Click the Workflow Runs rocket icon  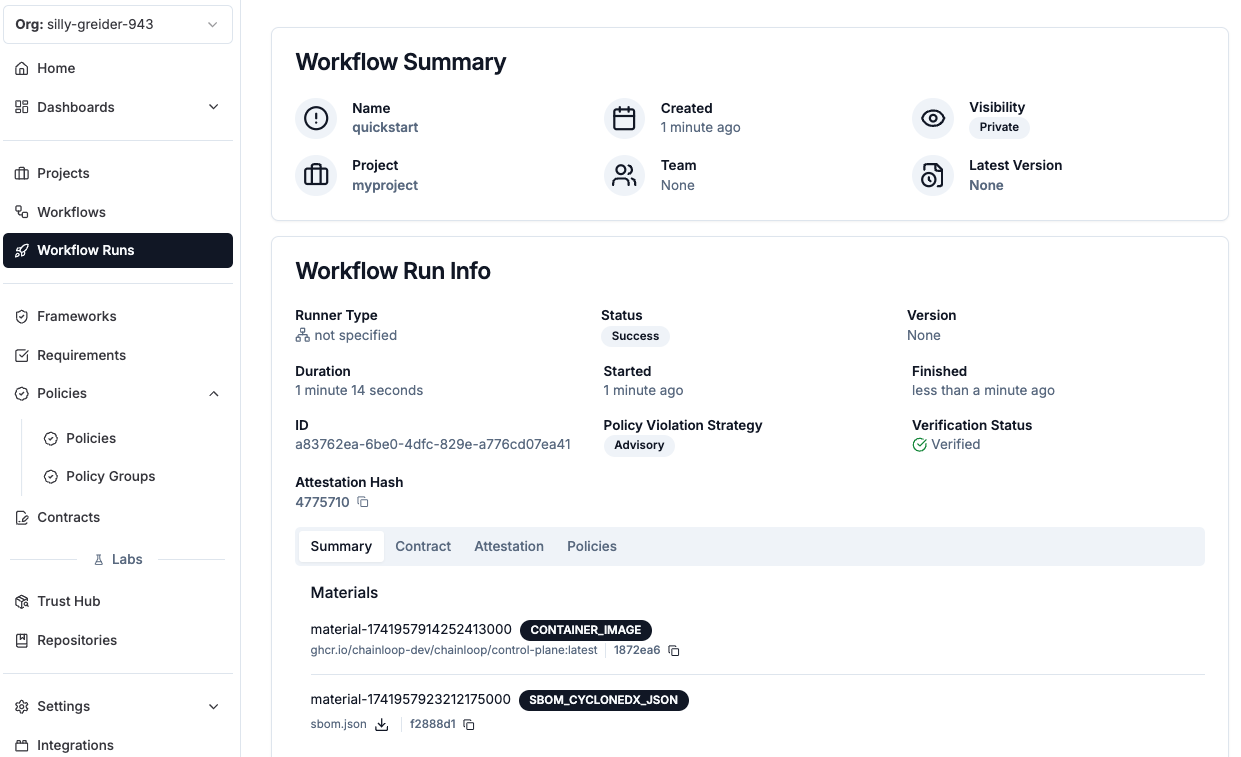[22, 250]
